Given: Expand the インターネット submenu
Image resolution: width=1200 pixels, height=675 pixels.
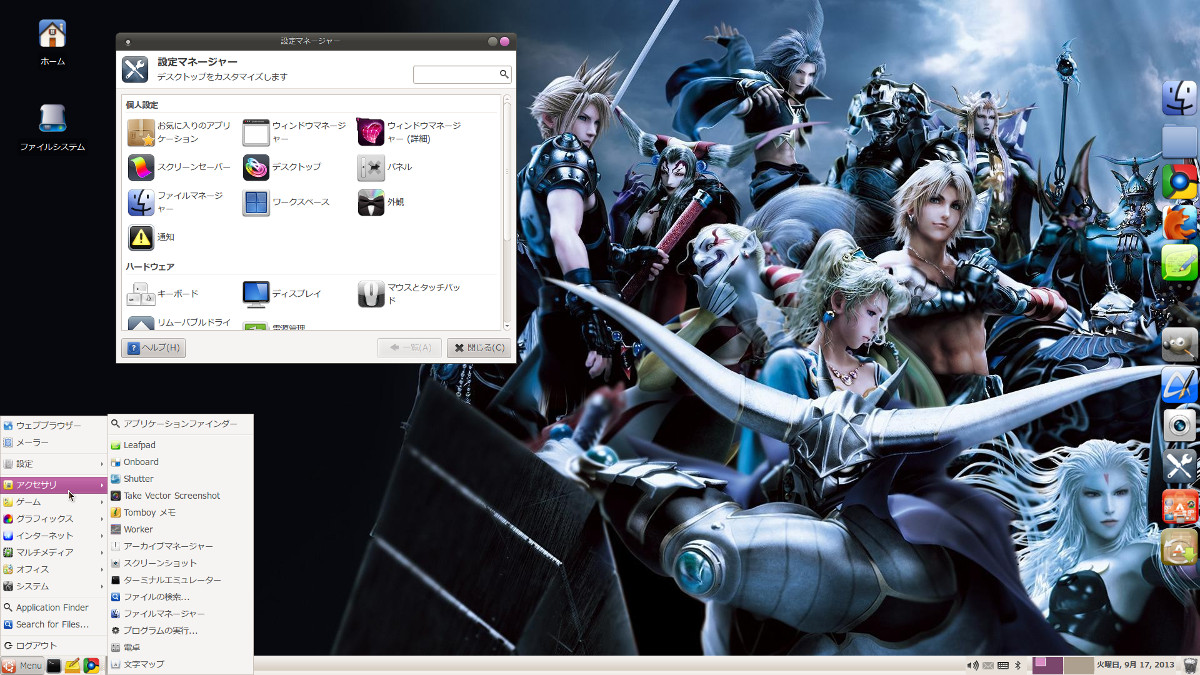Looking at the screenshot, I should tap(53, 536).
